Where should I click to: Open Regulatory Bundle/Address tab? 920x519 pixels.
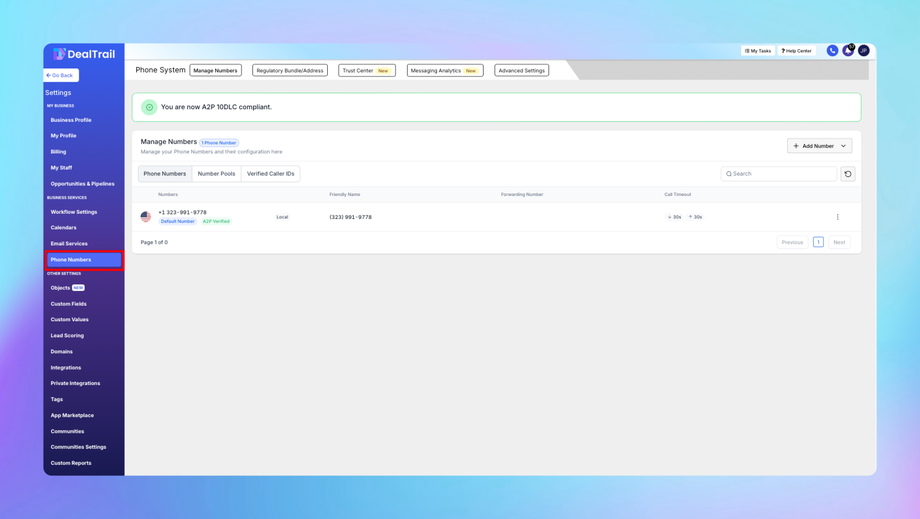click(x=290, y=70)
